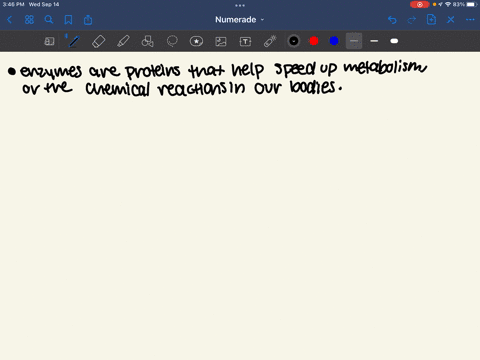Image resolution: width=480 pixels, height=360 pixels.
Task: Open the Elements sticker tool
Action: pyautogui.click(x=196, y=41)
